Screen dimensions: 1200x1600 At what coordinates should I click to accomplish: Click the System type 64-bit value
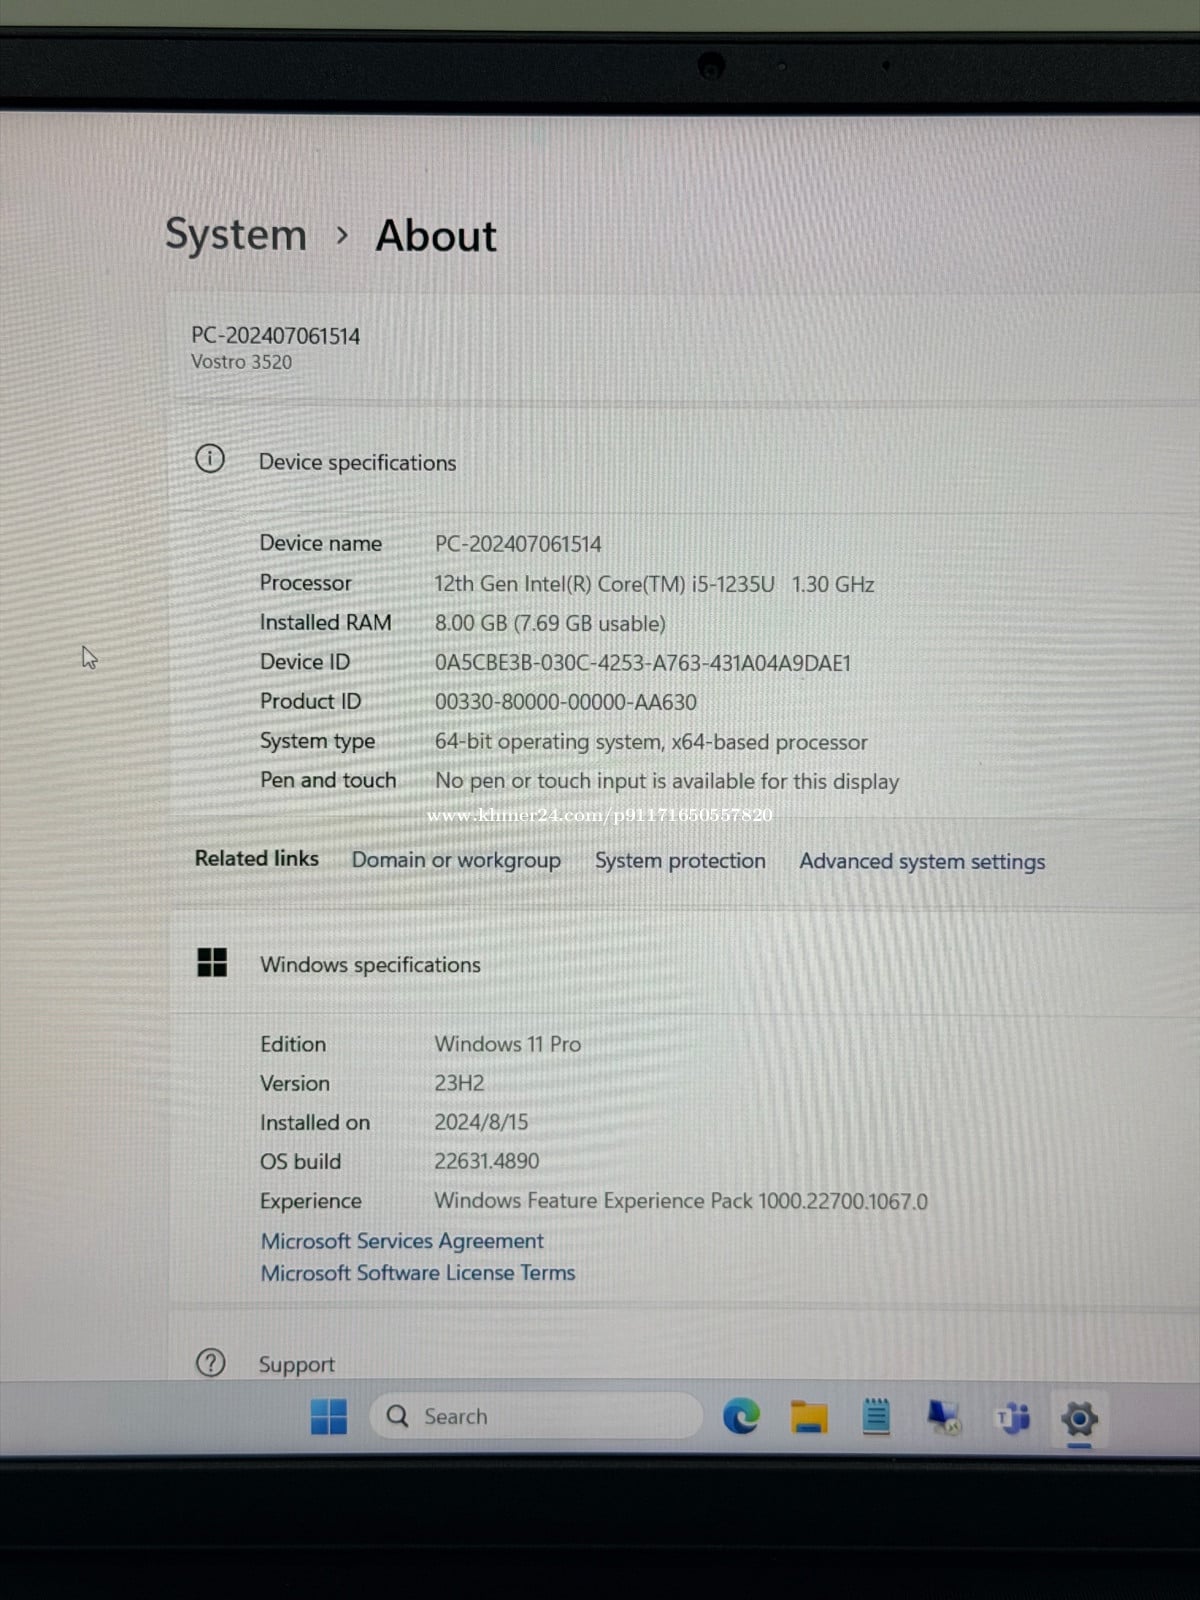click(651, 742)
